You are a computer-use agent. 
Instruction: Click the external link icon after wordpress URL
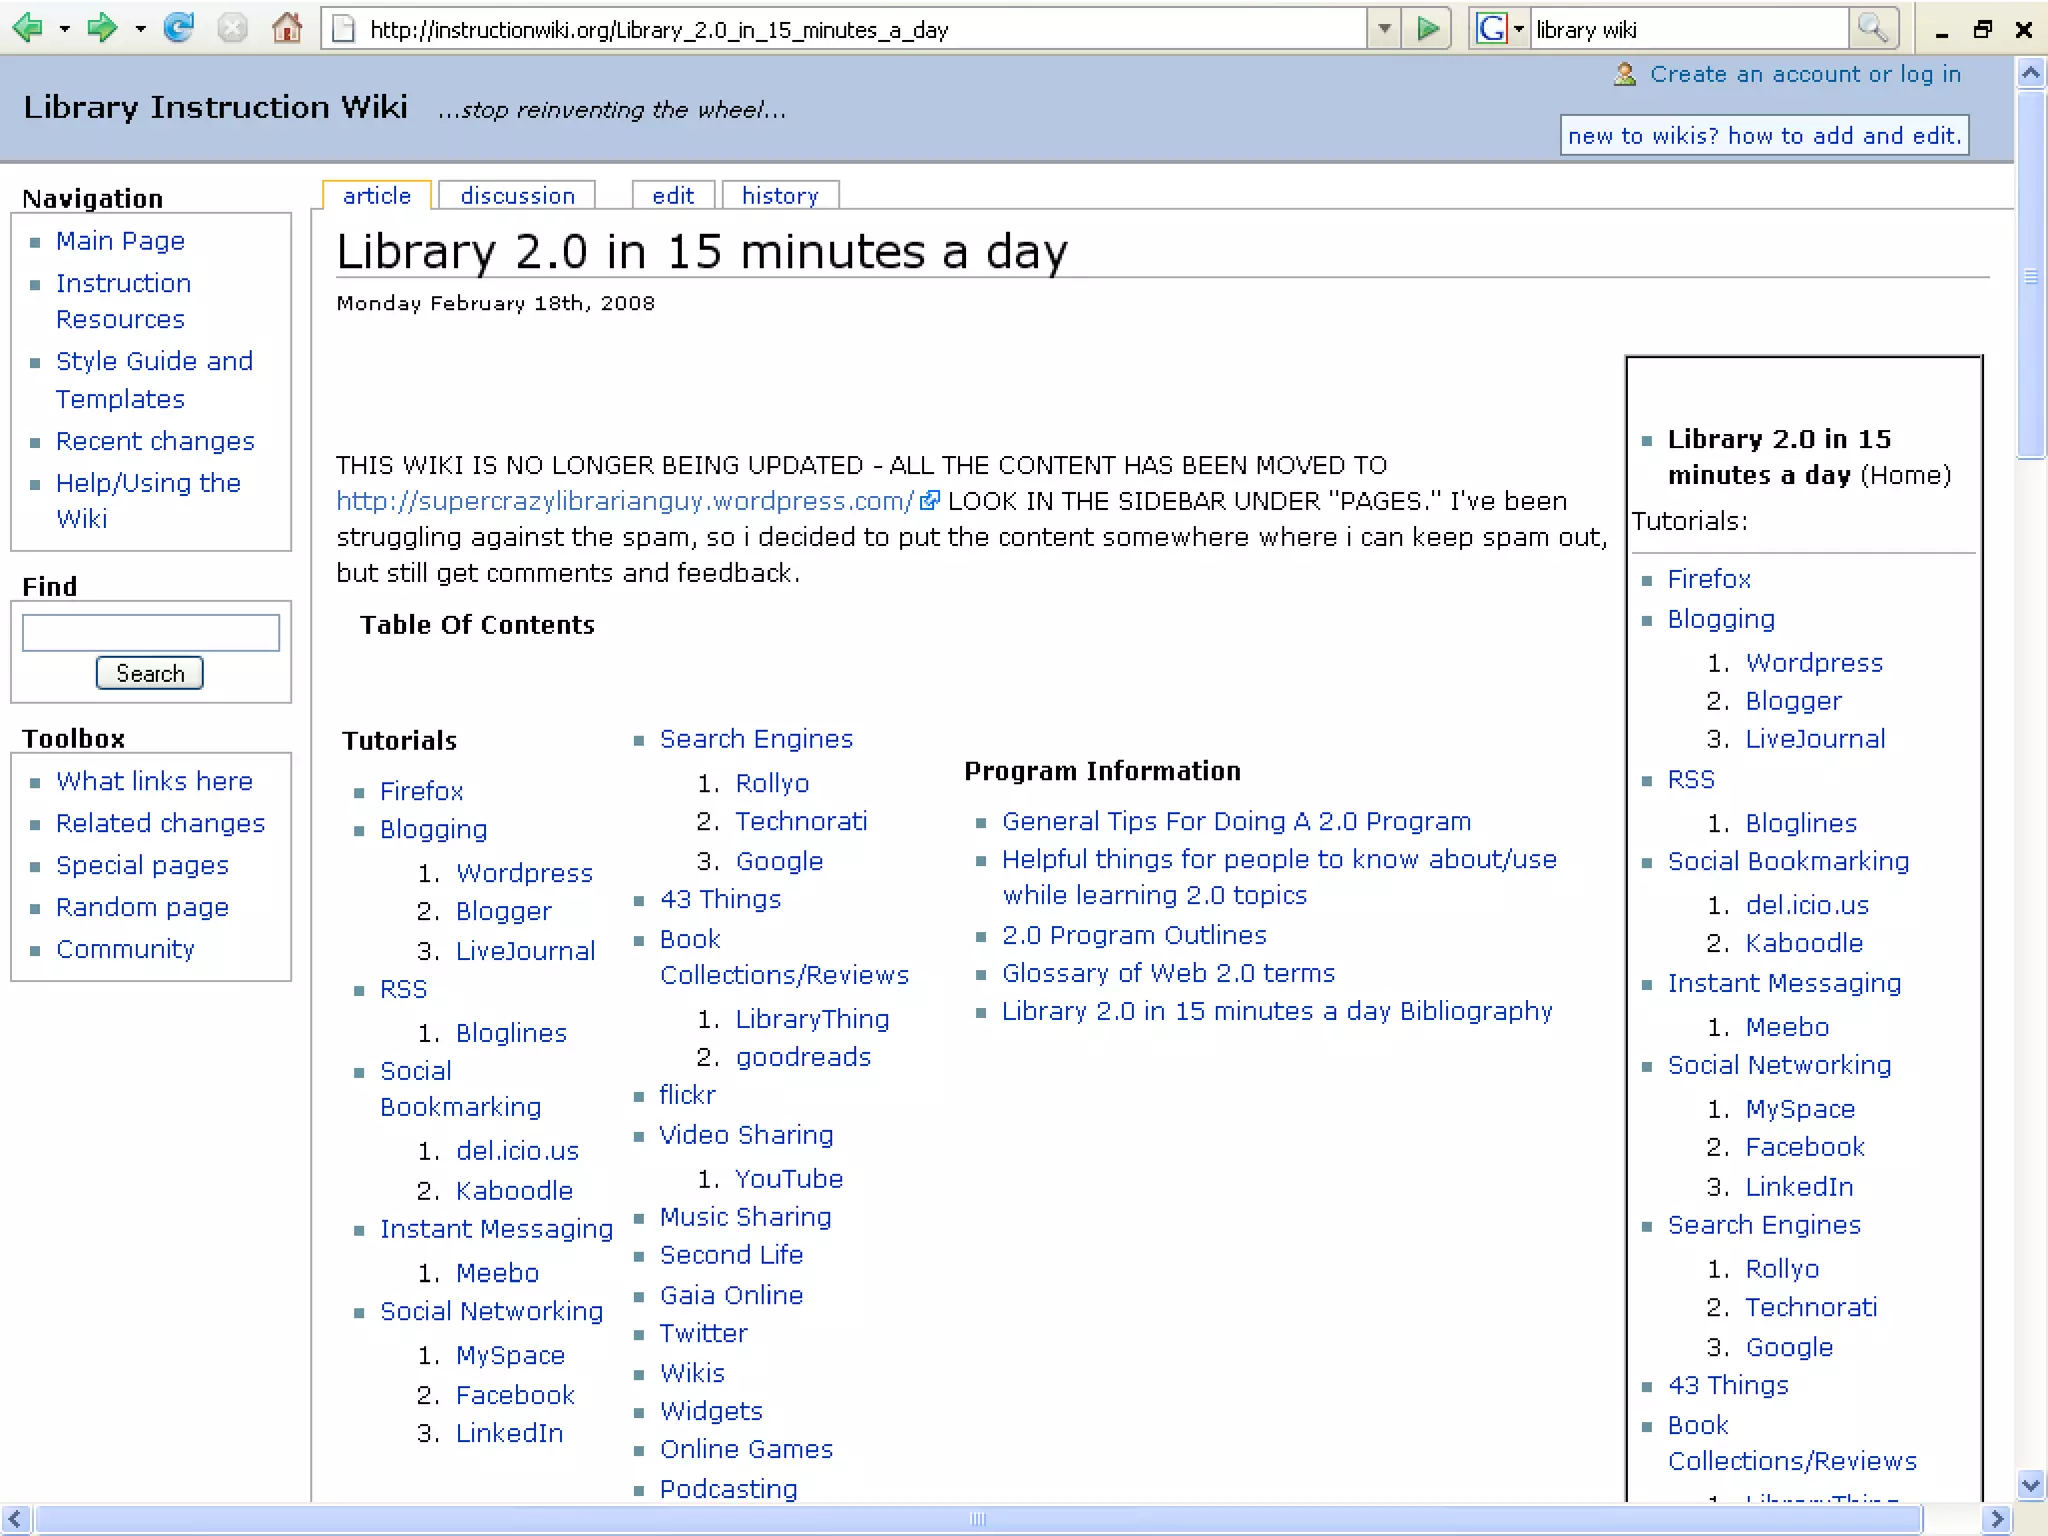click(x=929, y=500)
